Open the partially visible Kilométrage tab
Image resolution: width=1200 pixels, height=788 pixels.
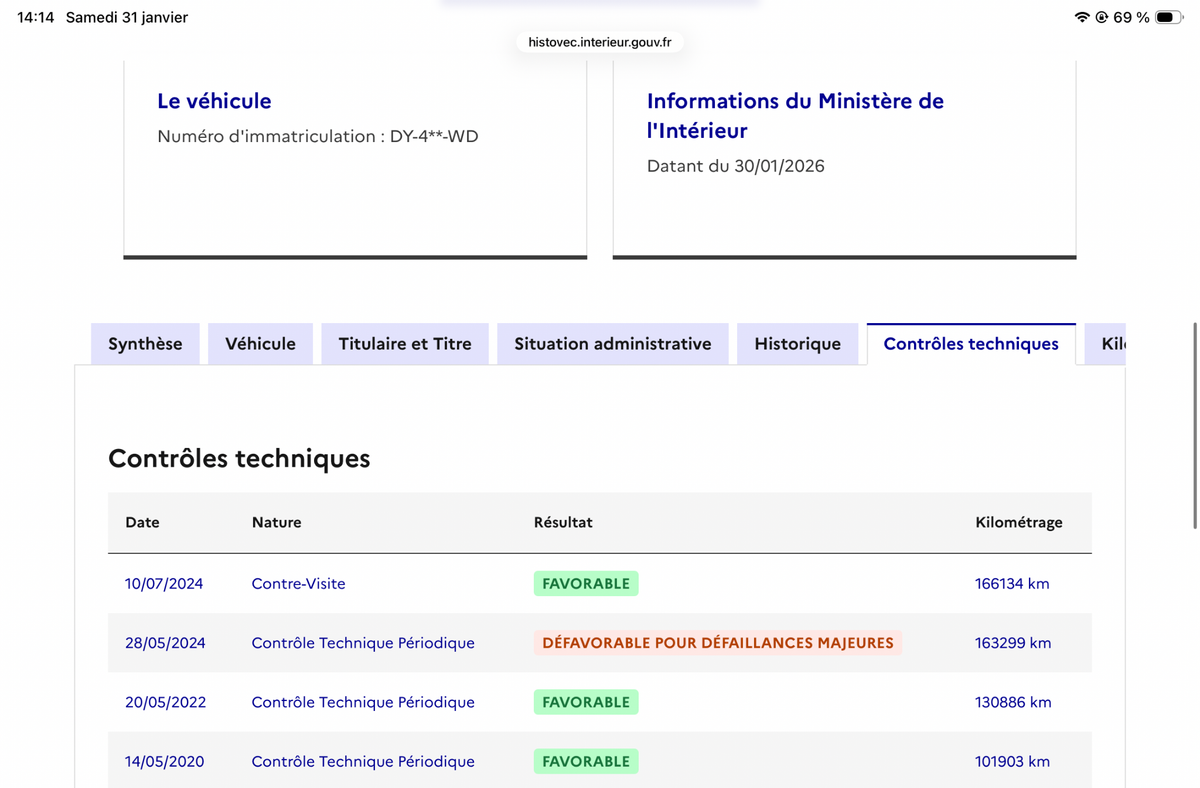[x=1105, y=344]
